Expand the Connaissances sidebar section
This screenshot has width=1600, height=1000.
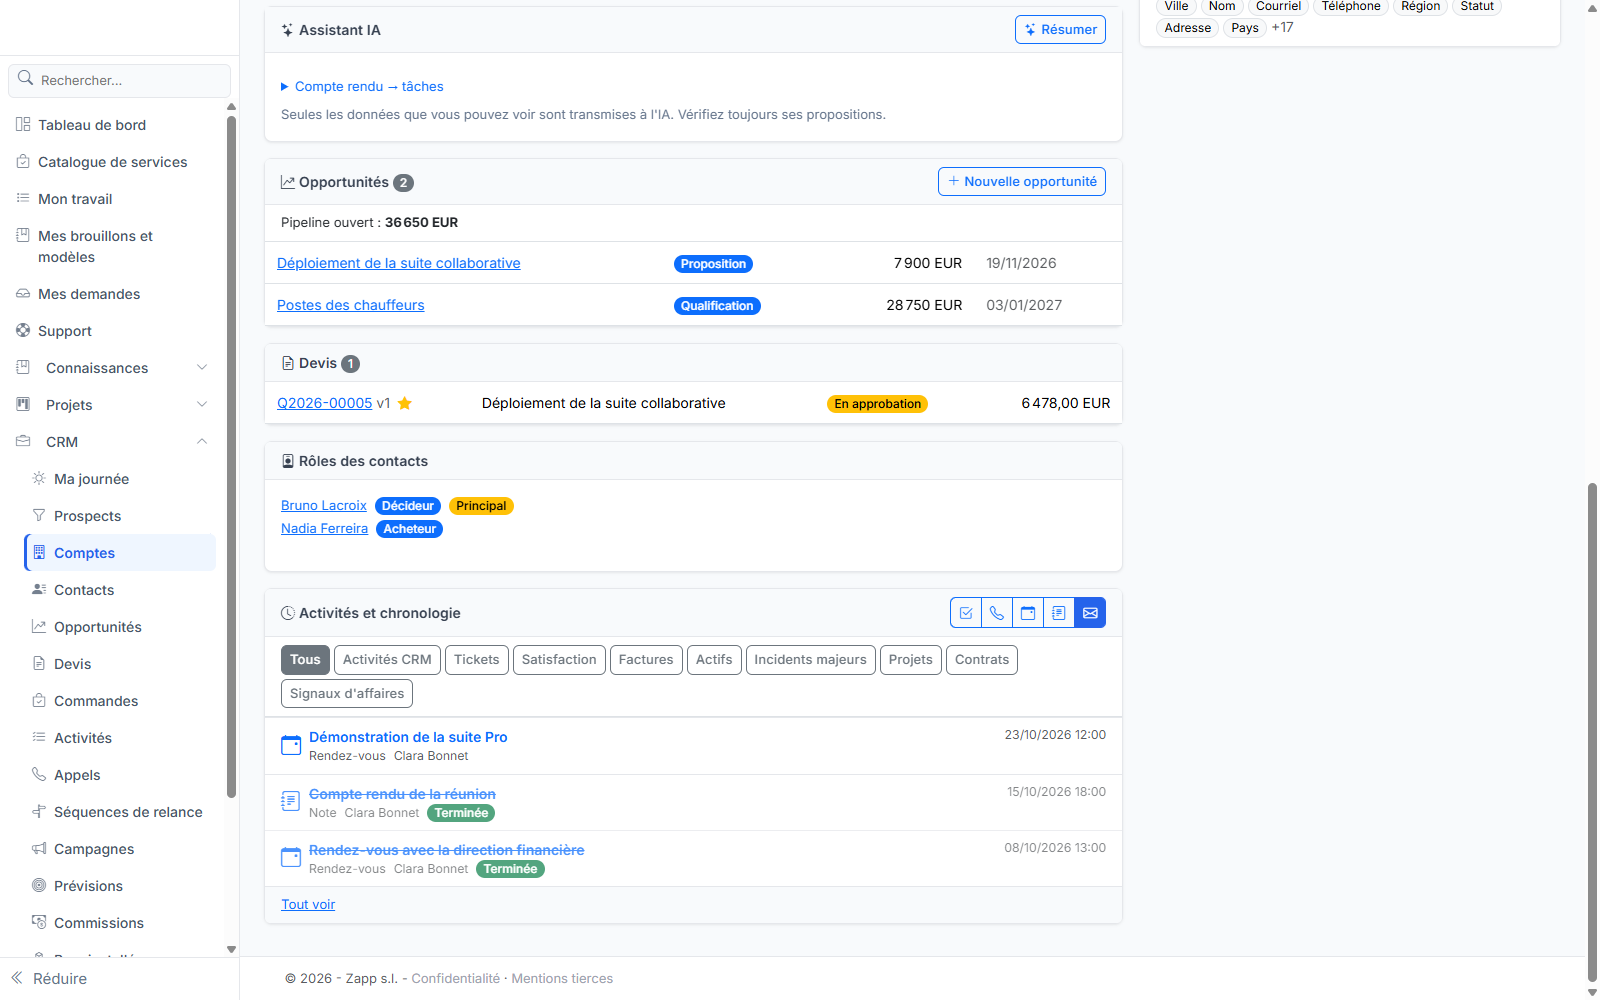coord(202,368)
